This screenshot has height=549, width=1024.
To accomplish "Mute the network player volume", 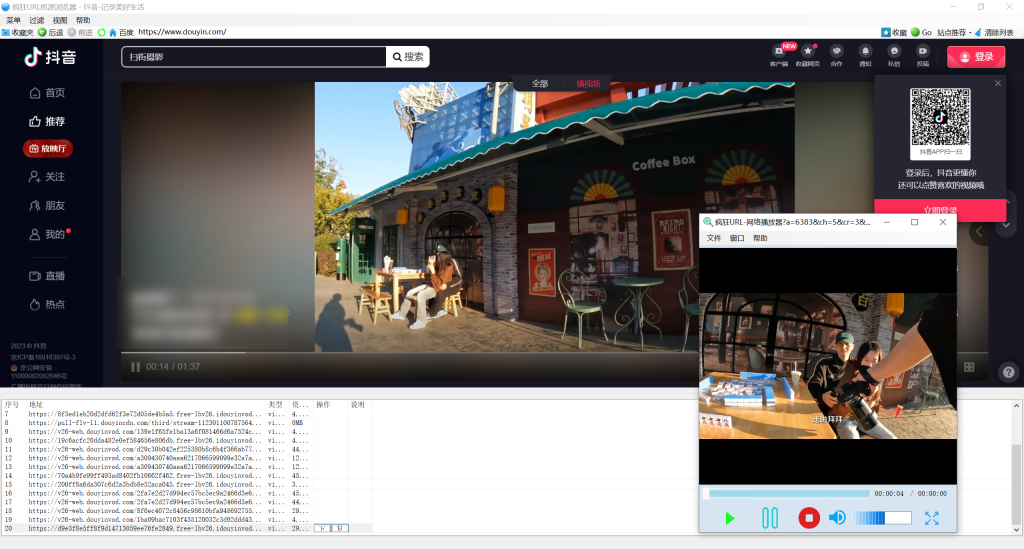I will coord(837,518).
